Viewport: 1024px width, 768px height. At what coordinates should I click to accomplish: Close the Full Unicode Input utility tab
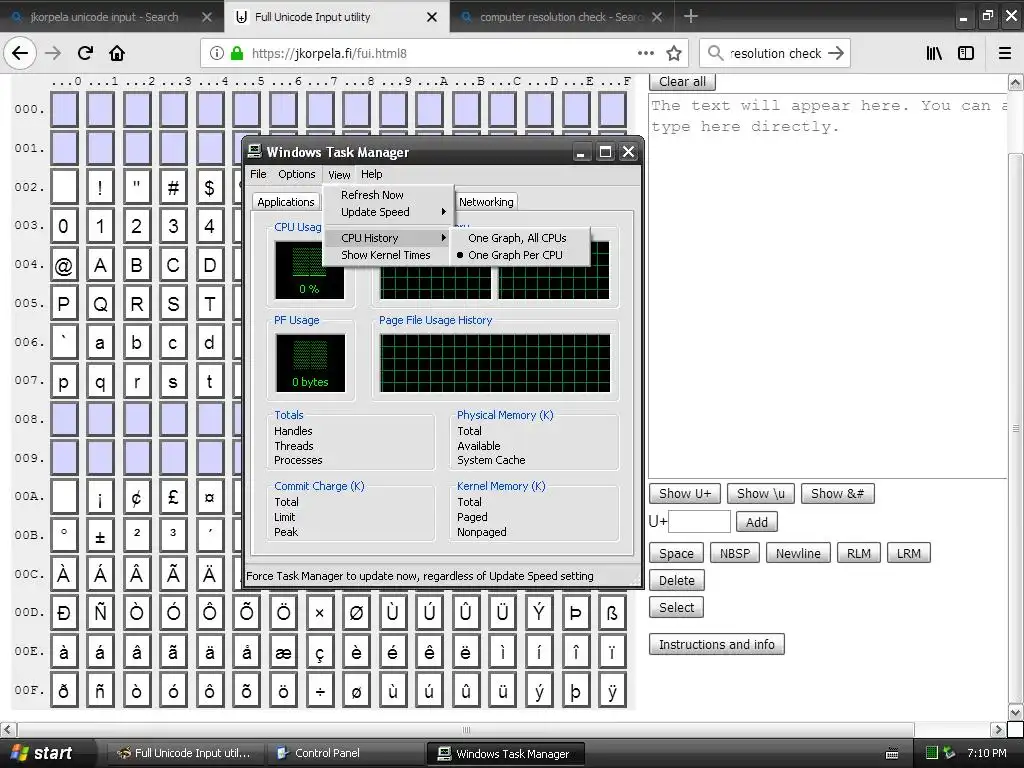(x=432, y=17)
